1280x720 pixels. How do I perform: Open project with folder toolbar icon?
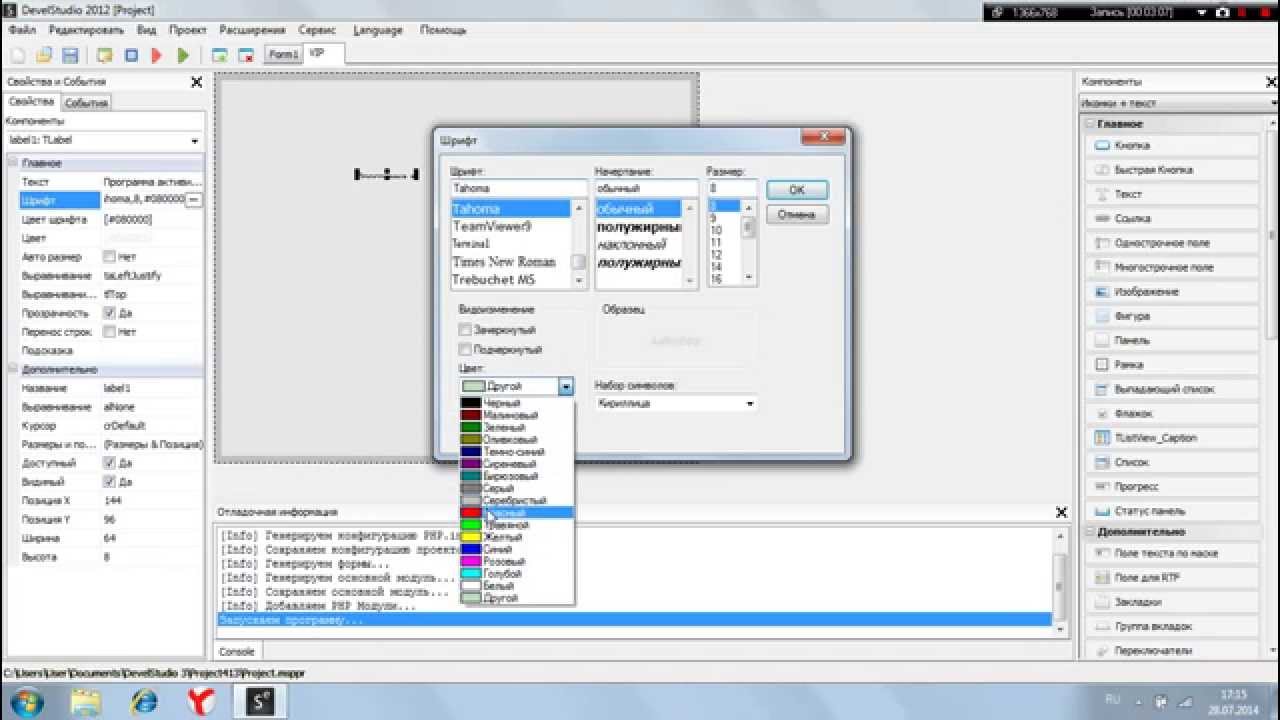tap(44, 55)
